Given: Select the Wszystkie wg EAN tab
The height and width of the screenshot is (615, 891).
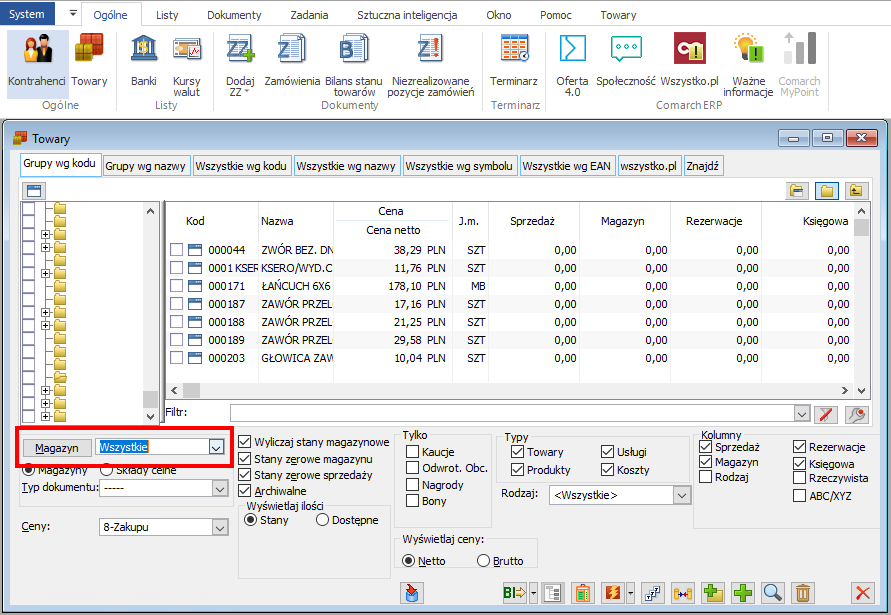Looking at the screenshot, I should pos(566,166).
